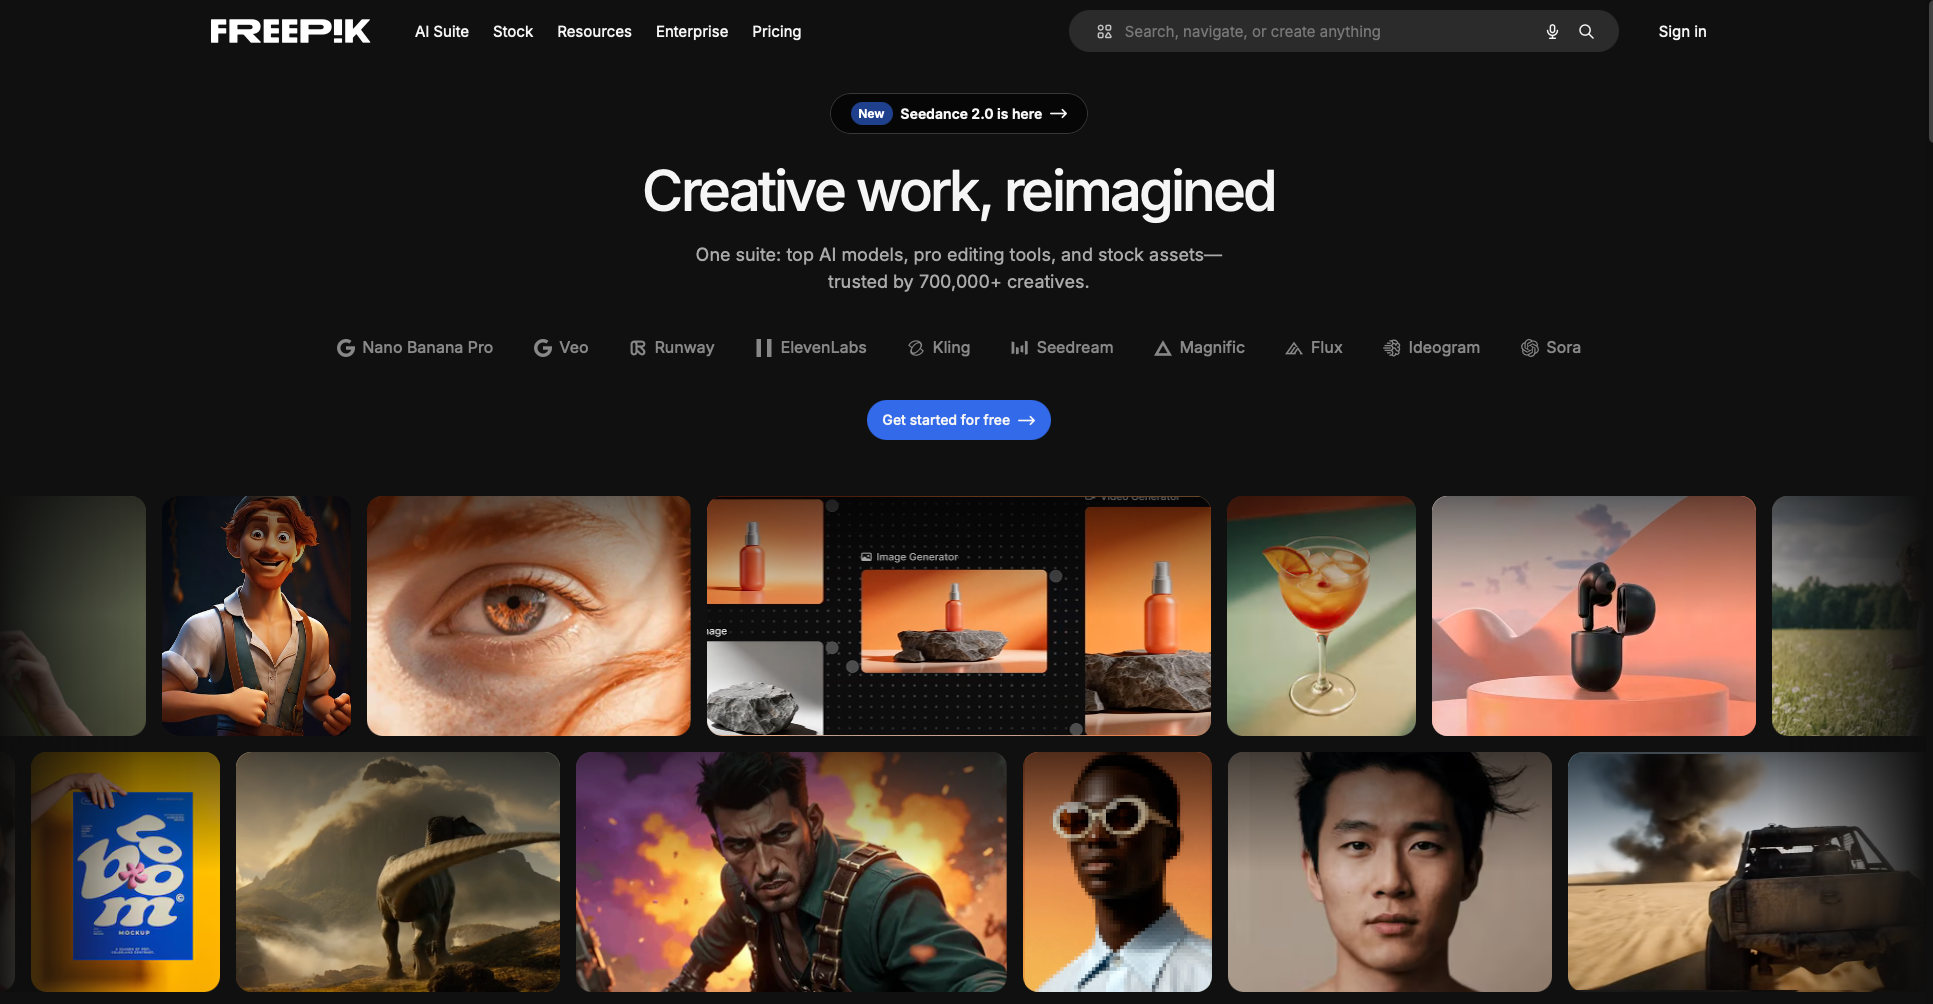The height and width of the screenshot is (1004, 1933).
Task: Open the desert truck thumbnail
Action: (x=1745, y=872)
